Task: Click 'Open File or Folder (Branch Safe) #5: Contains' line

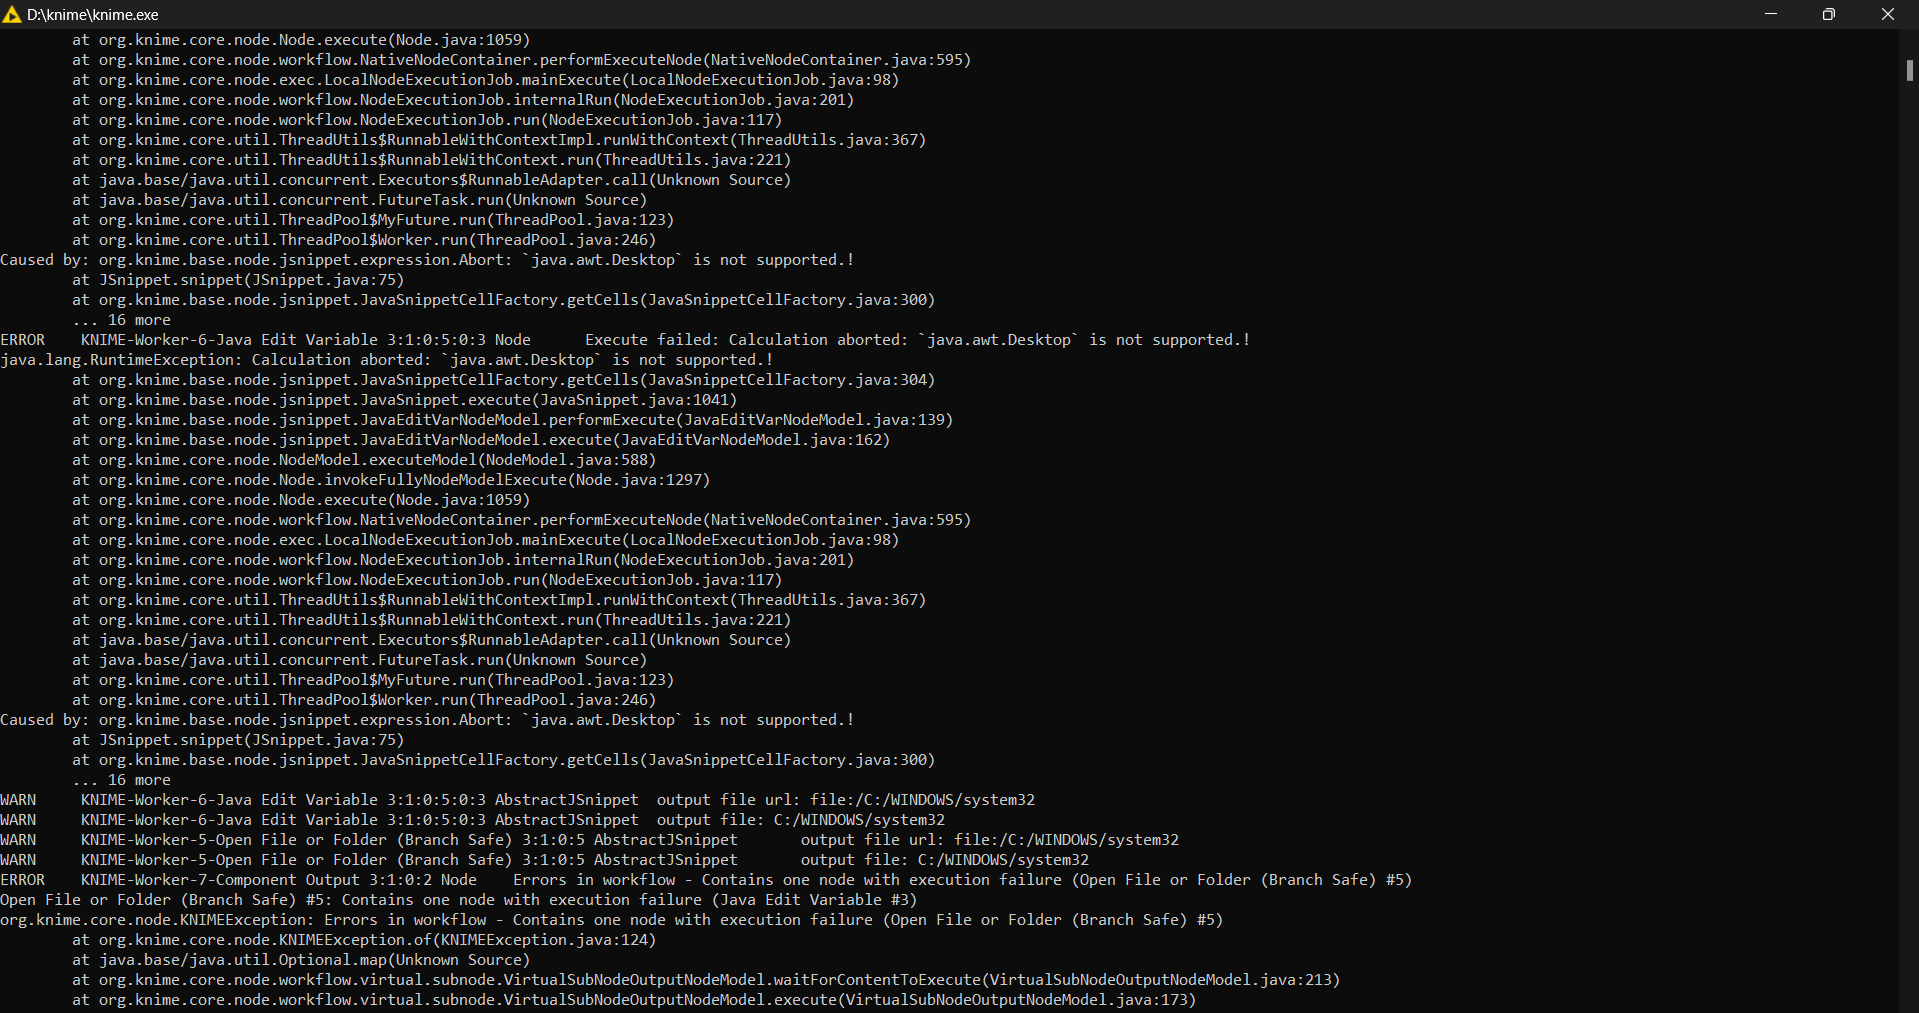Action: pyautogui.click(x=459, y=900)
